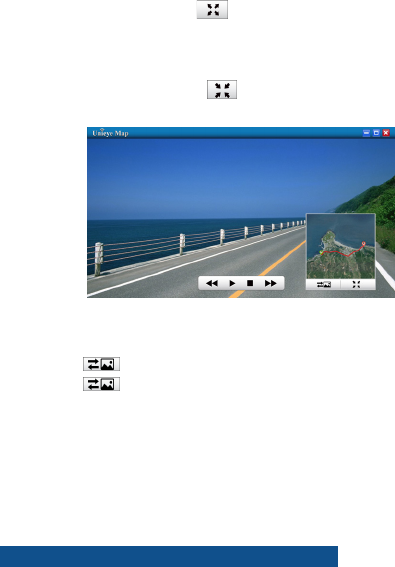Image resolution: width=395 pixels, height=567 pixels.
Task: Select the green start marker on the map
Action: tap(321, 252)
